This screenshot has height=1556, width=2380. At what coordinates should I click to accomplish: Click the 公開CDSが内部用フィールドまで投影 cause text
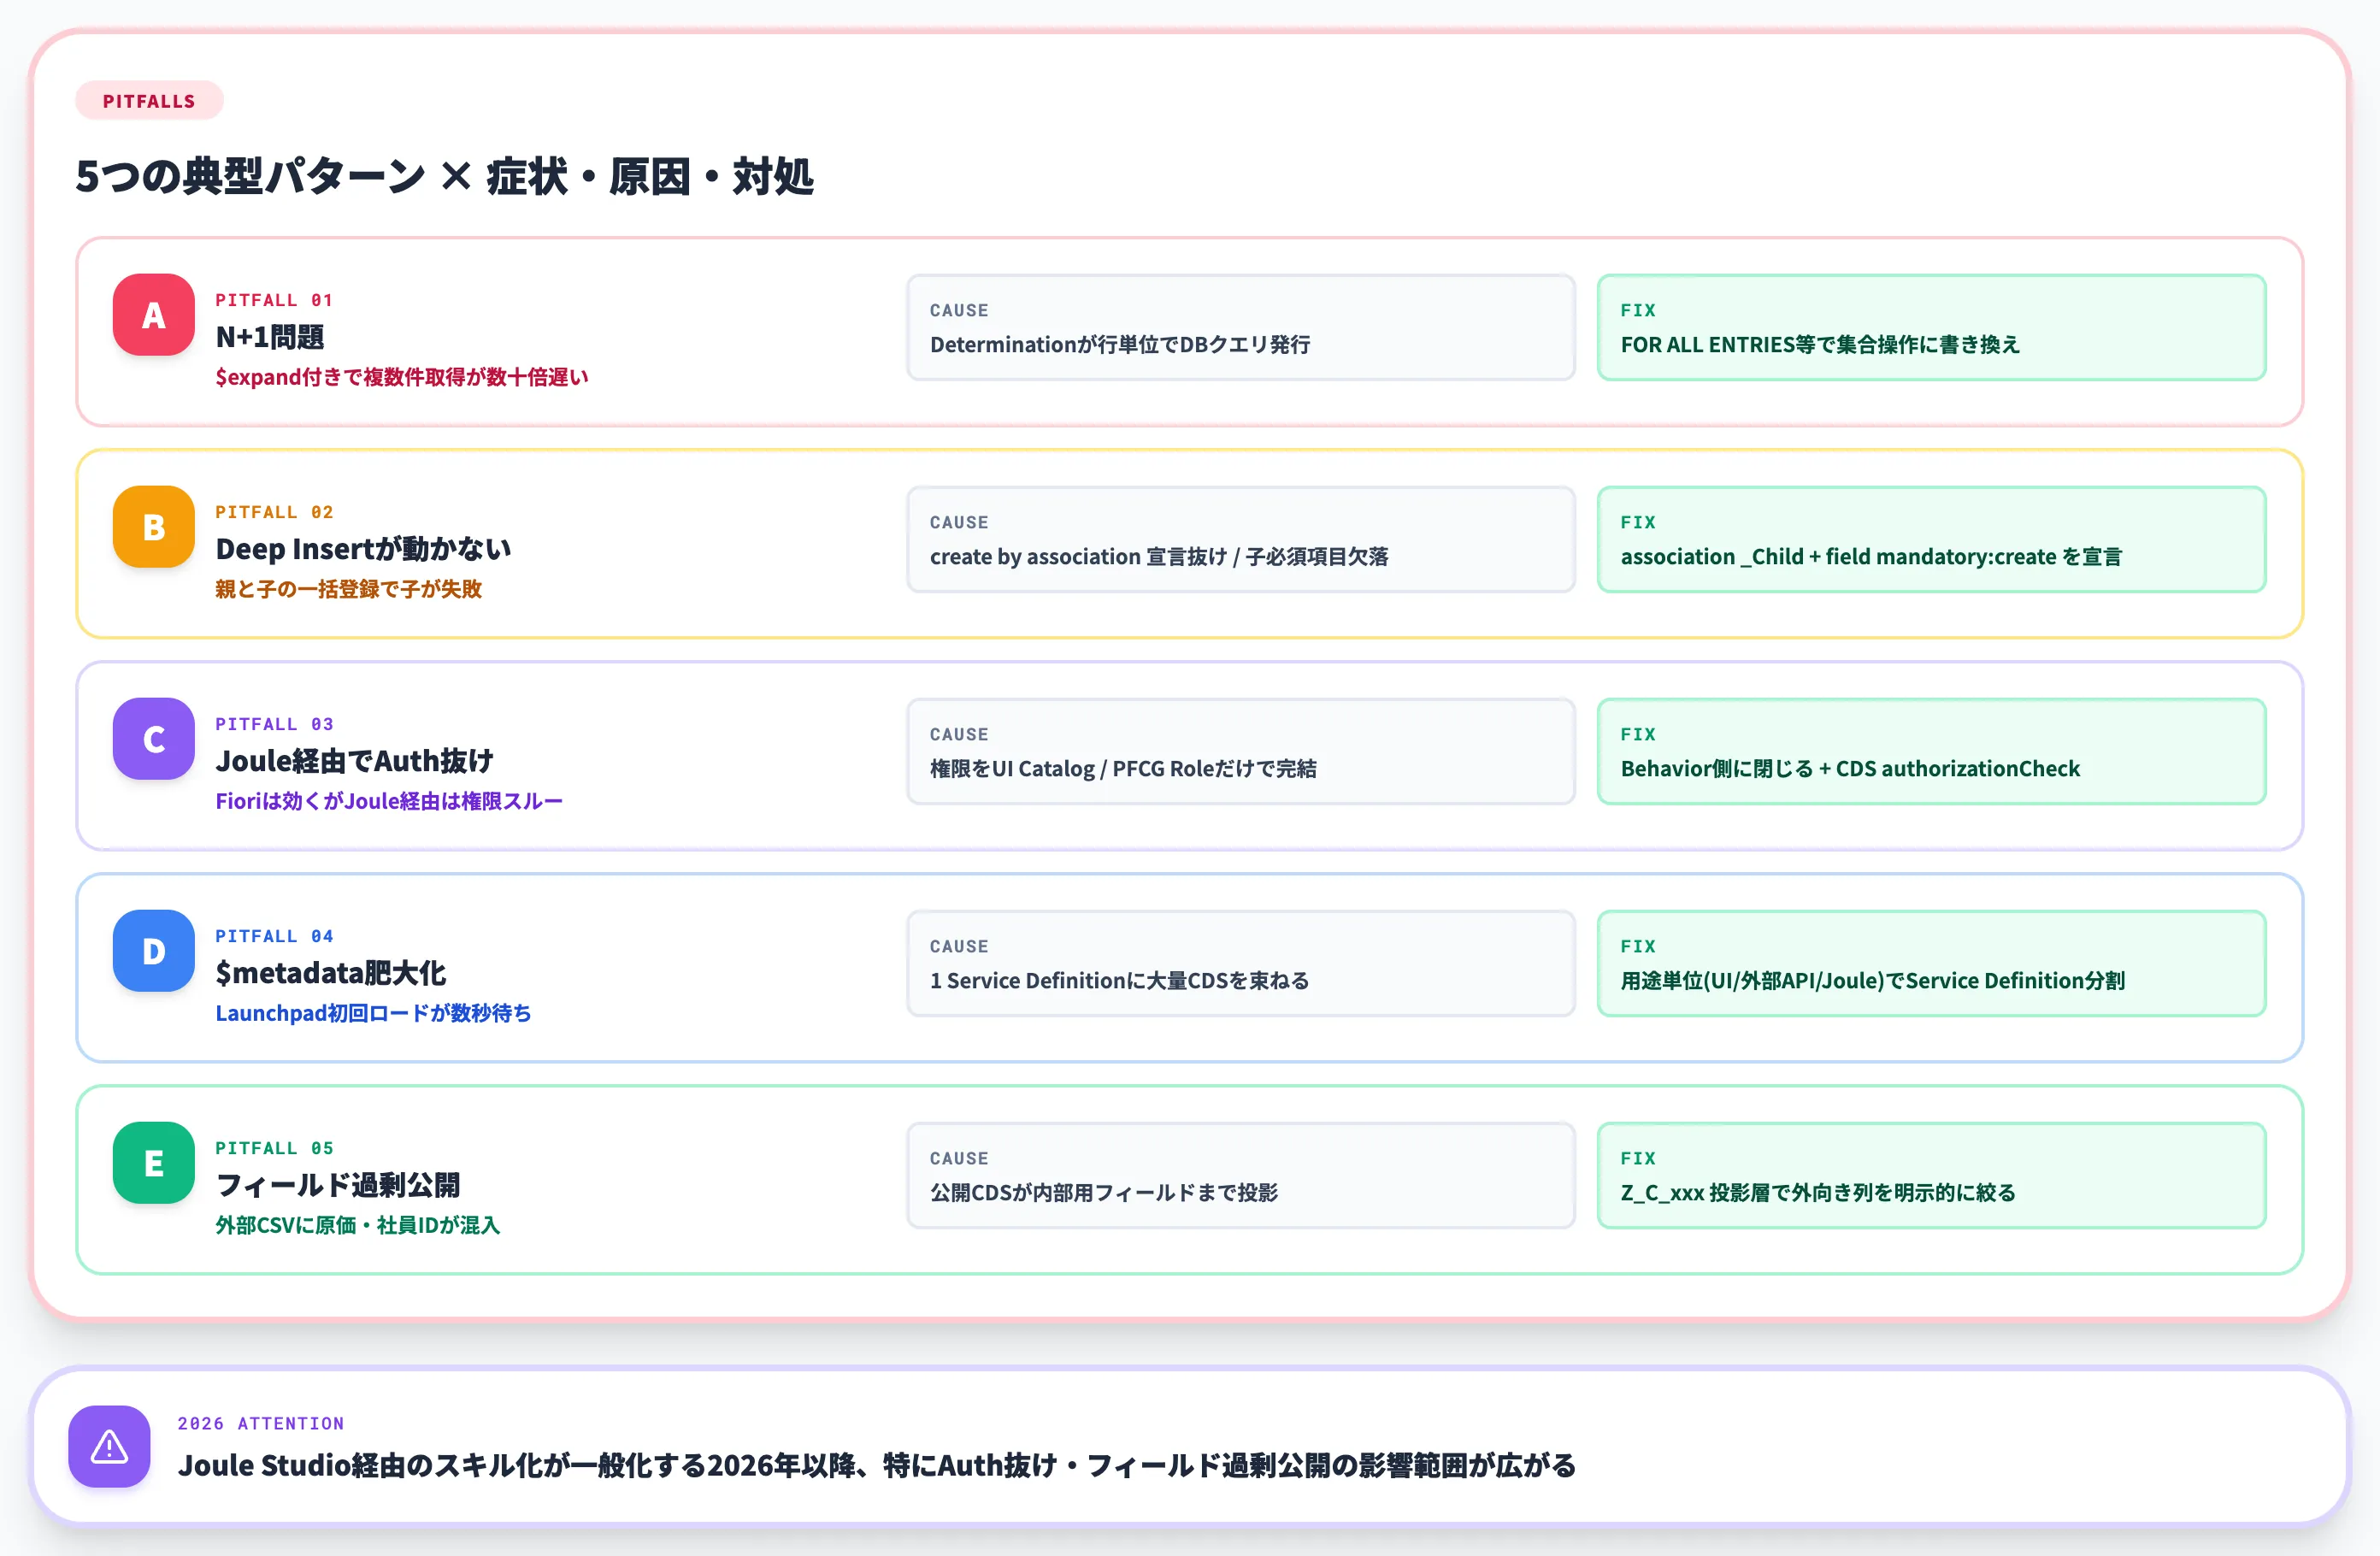(x=1104, y=1192)
